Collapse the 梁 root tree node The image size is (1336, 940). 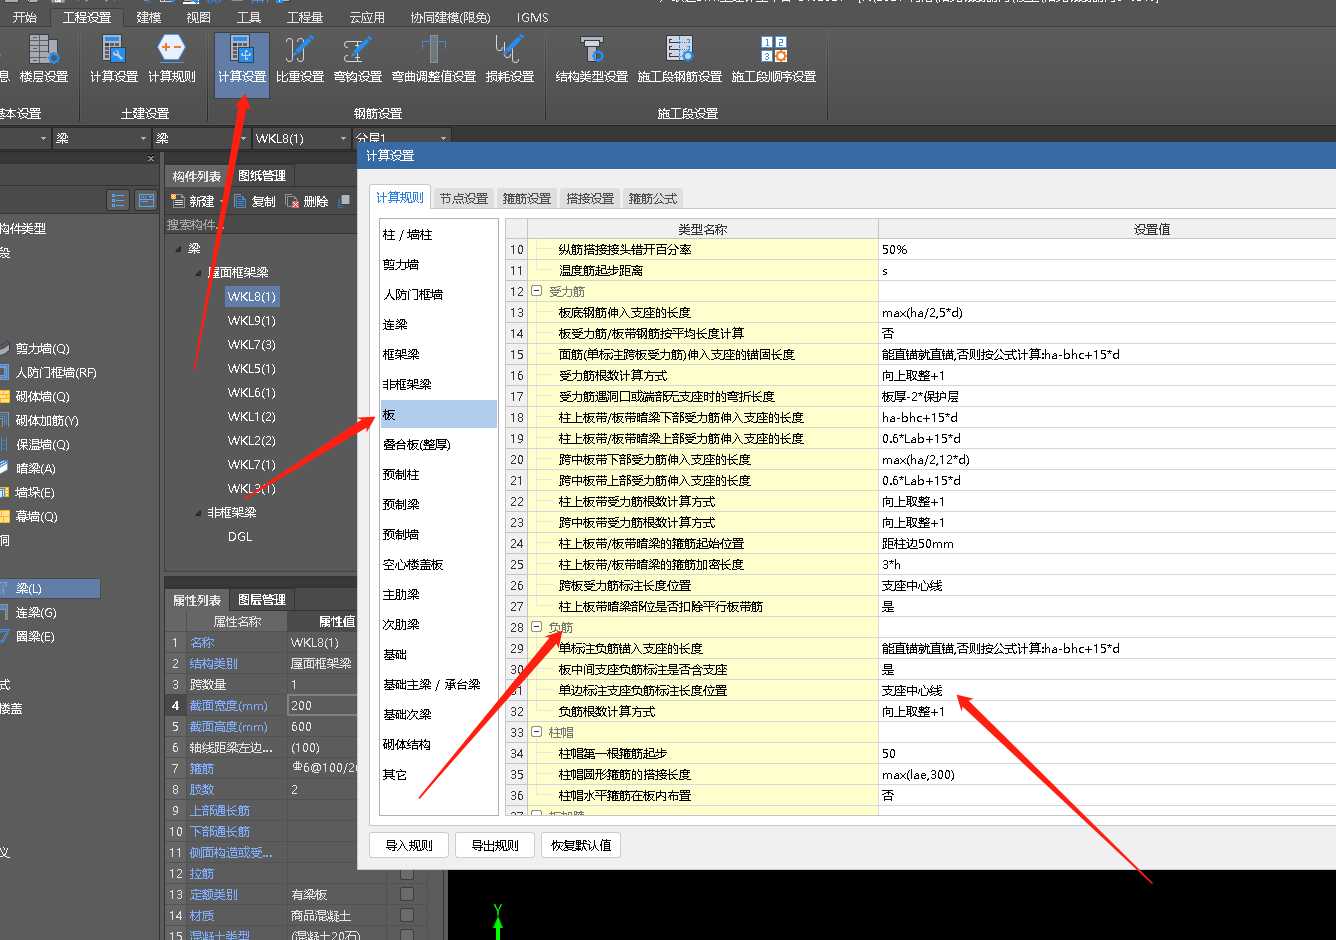[178, 249]
